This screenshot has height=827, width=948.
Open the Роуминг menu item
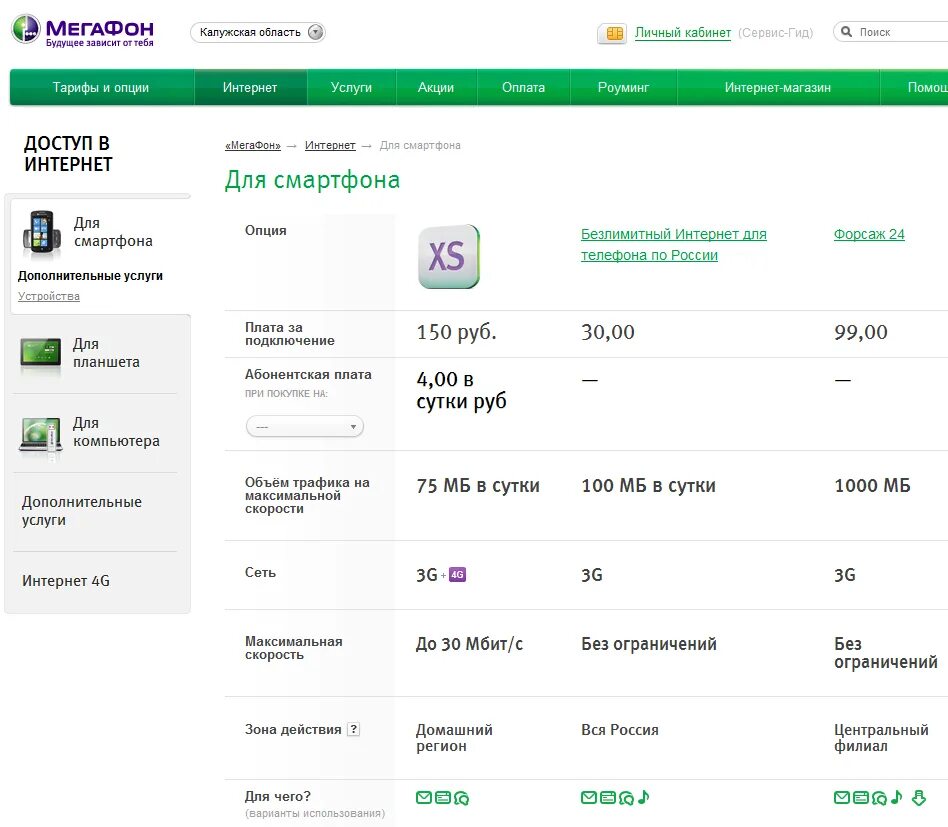[x=623, y=88]
